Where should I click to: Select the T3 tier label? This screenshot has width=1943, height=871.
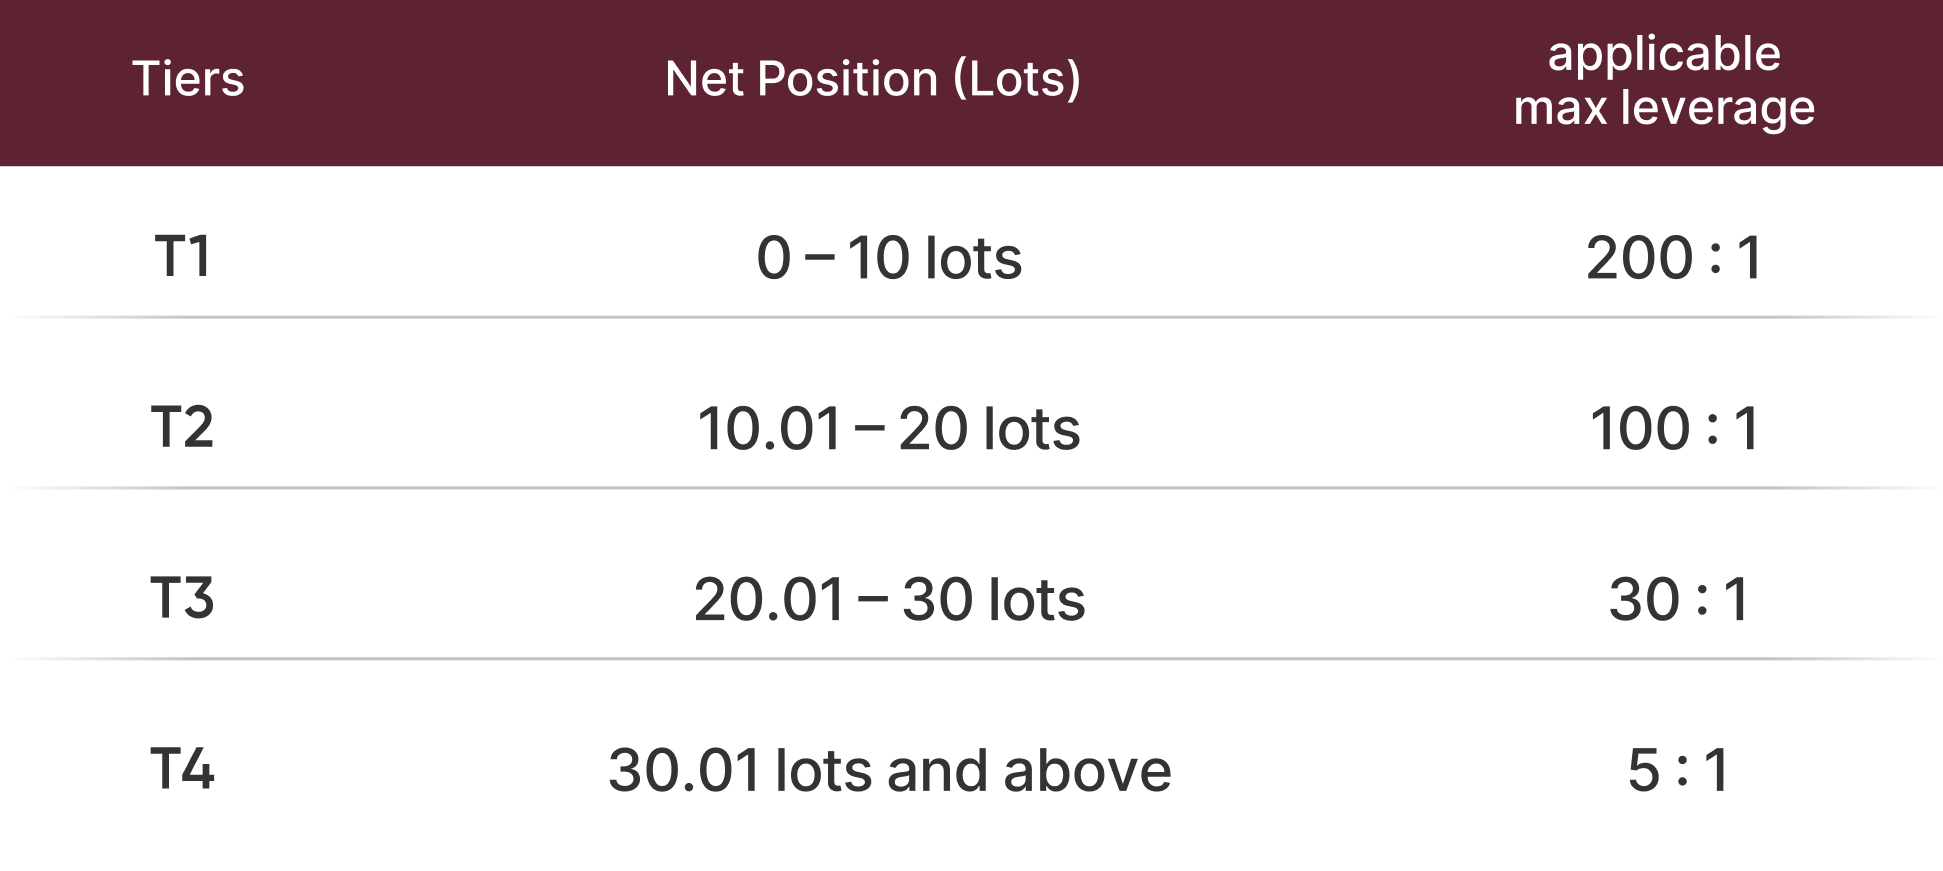(x=183, y=599)
